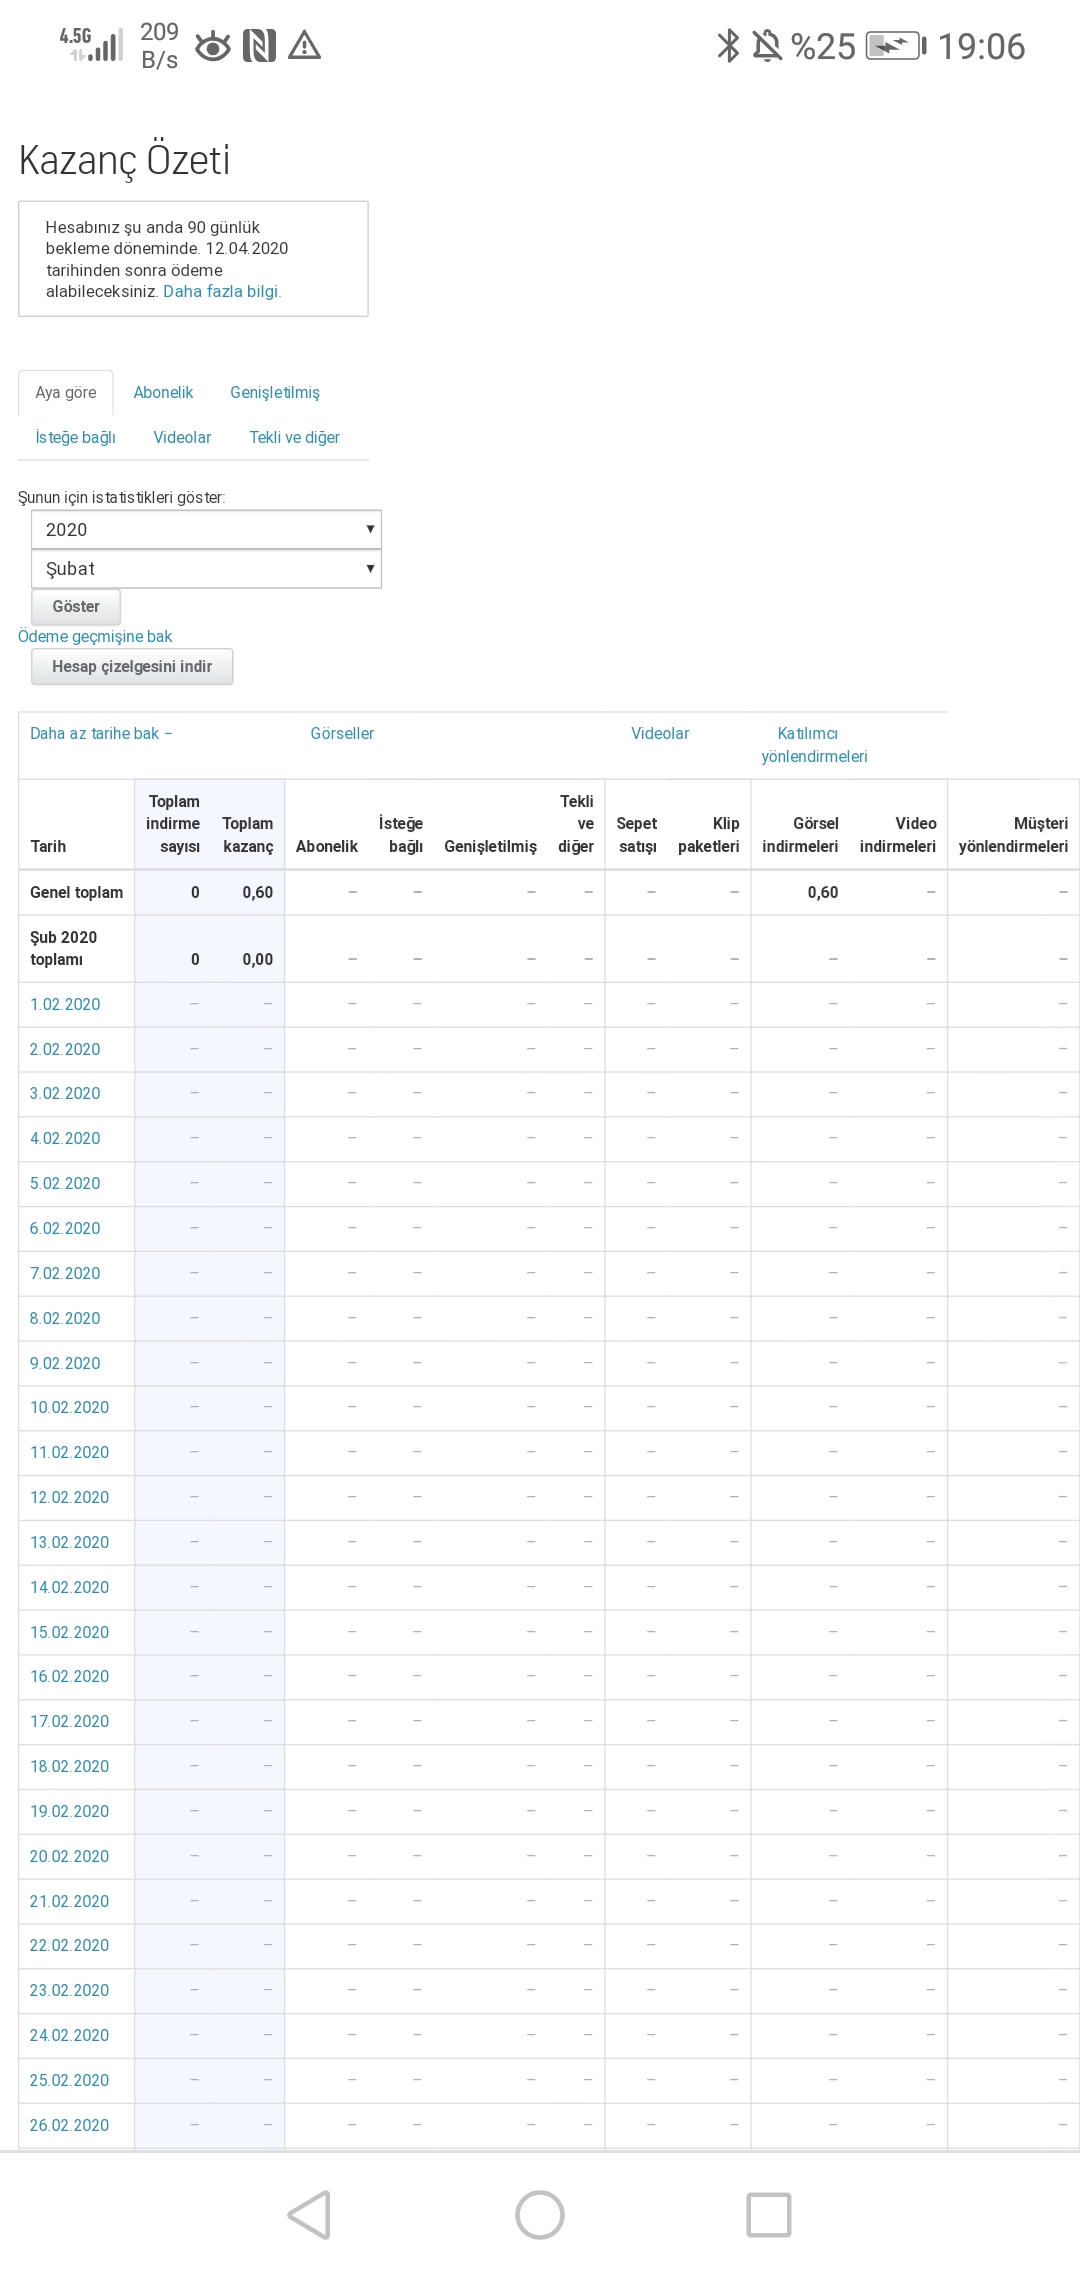Click the Görsel indirmeleri column header

tap(800, 834)
